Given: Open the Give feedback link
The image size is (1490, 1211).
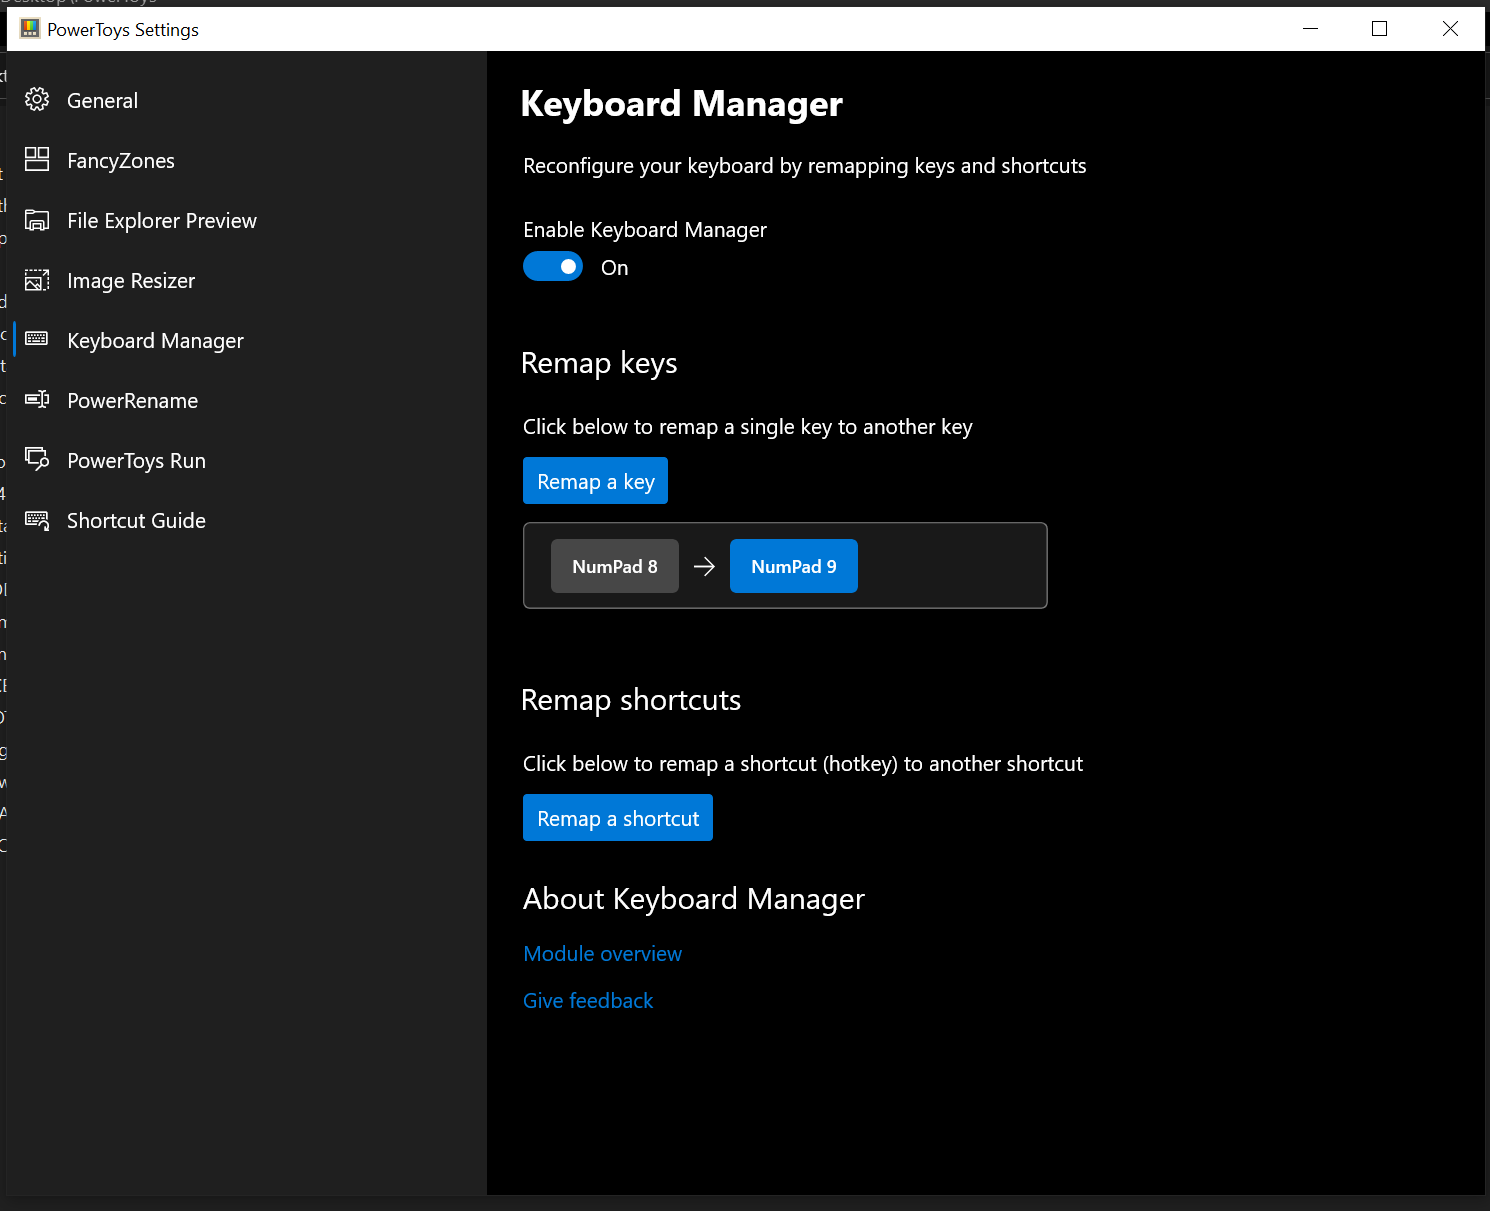Looking at the screenshot, I should point(588,1000).
